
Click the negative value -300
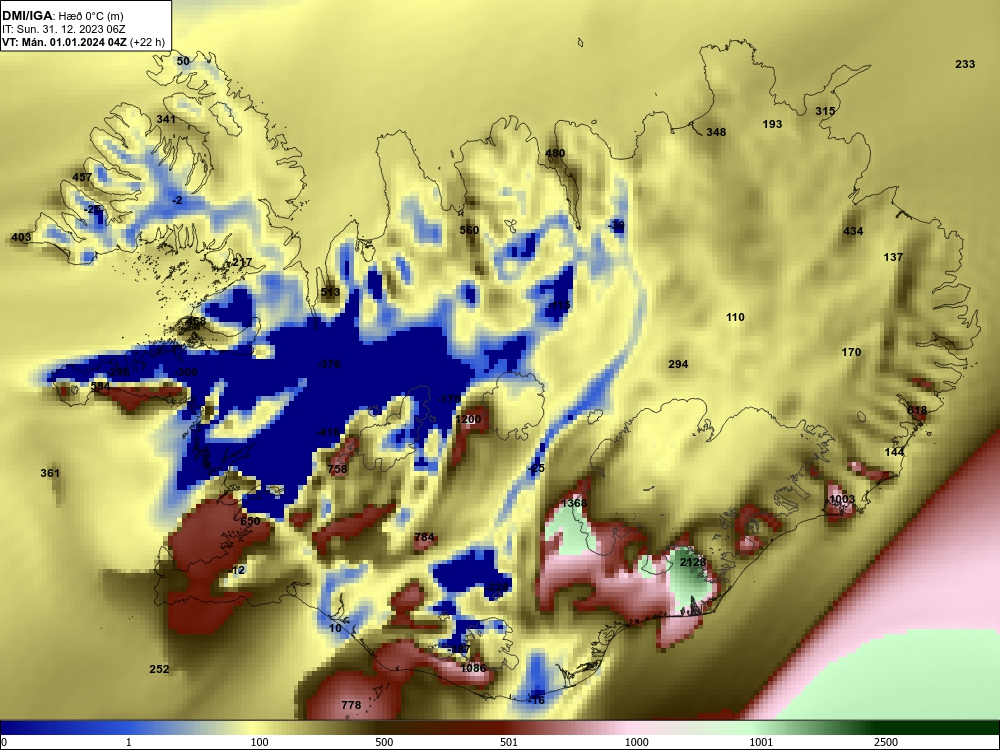[x=186, y=372]
